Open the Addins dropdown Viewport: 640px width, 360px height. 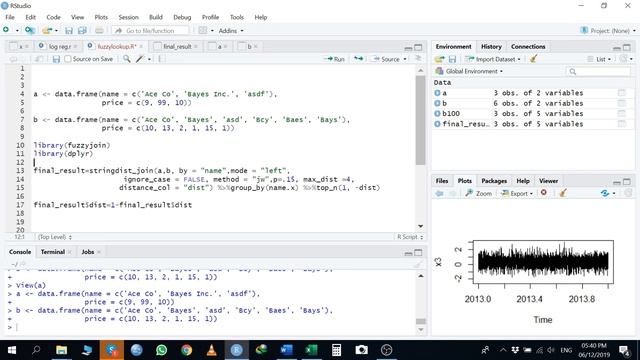click(x=231, y=31)
